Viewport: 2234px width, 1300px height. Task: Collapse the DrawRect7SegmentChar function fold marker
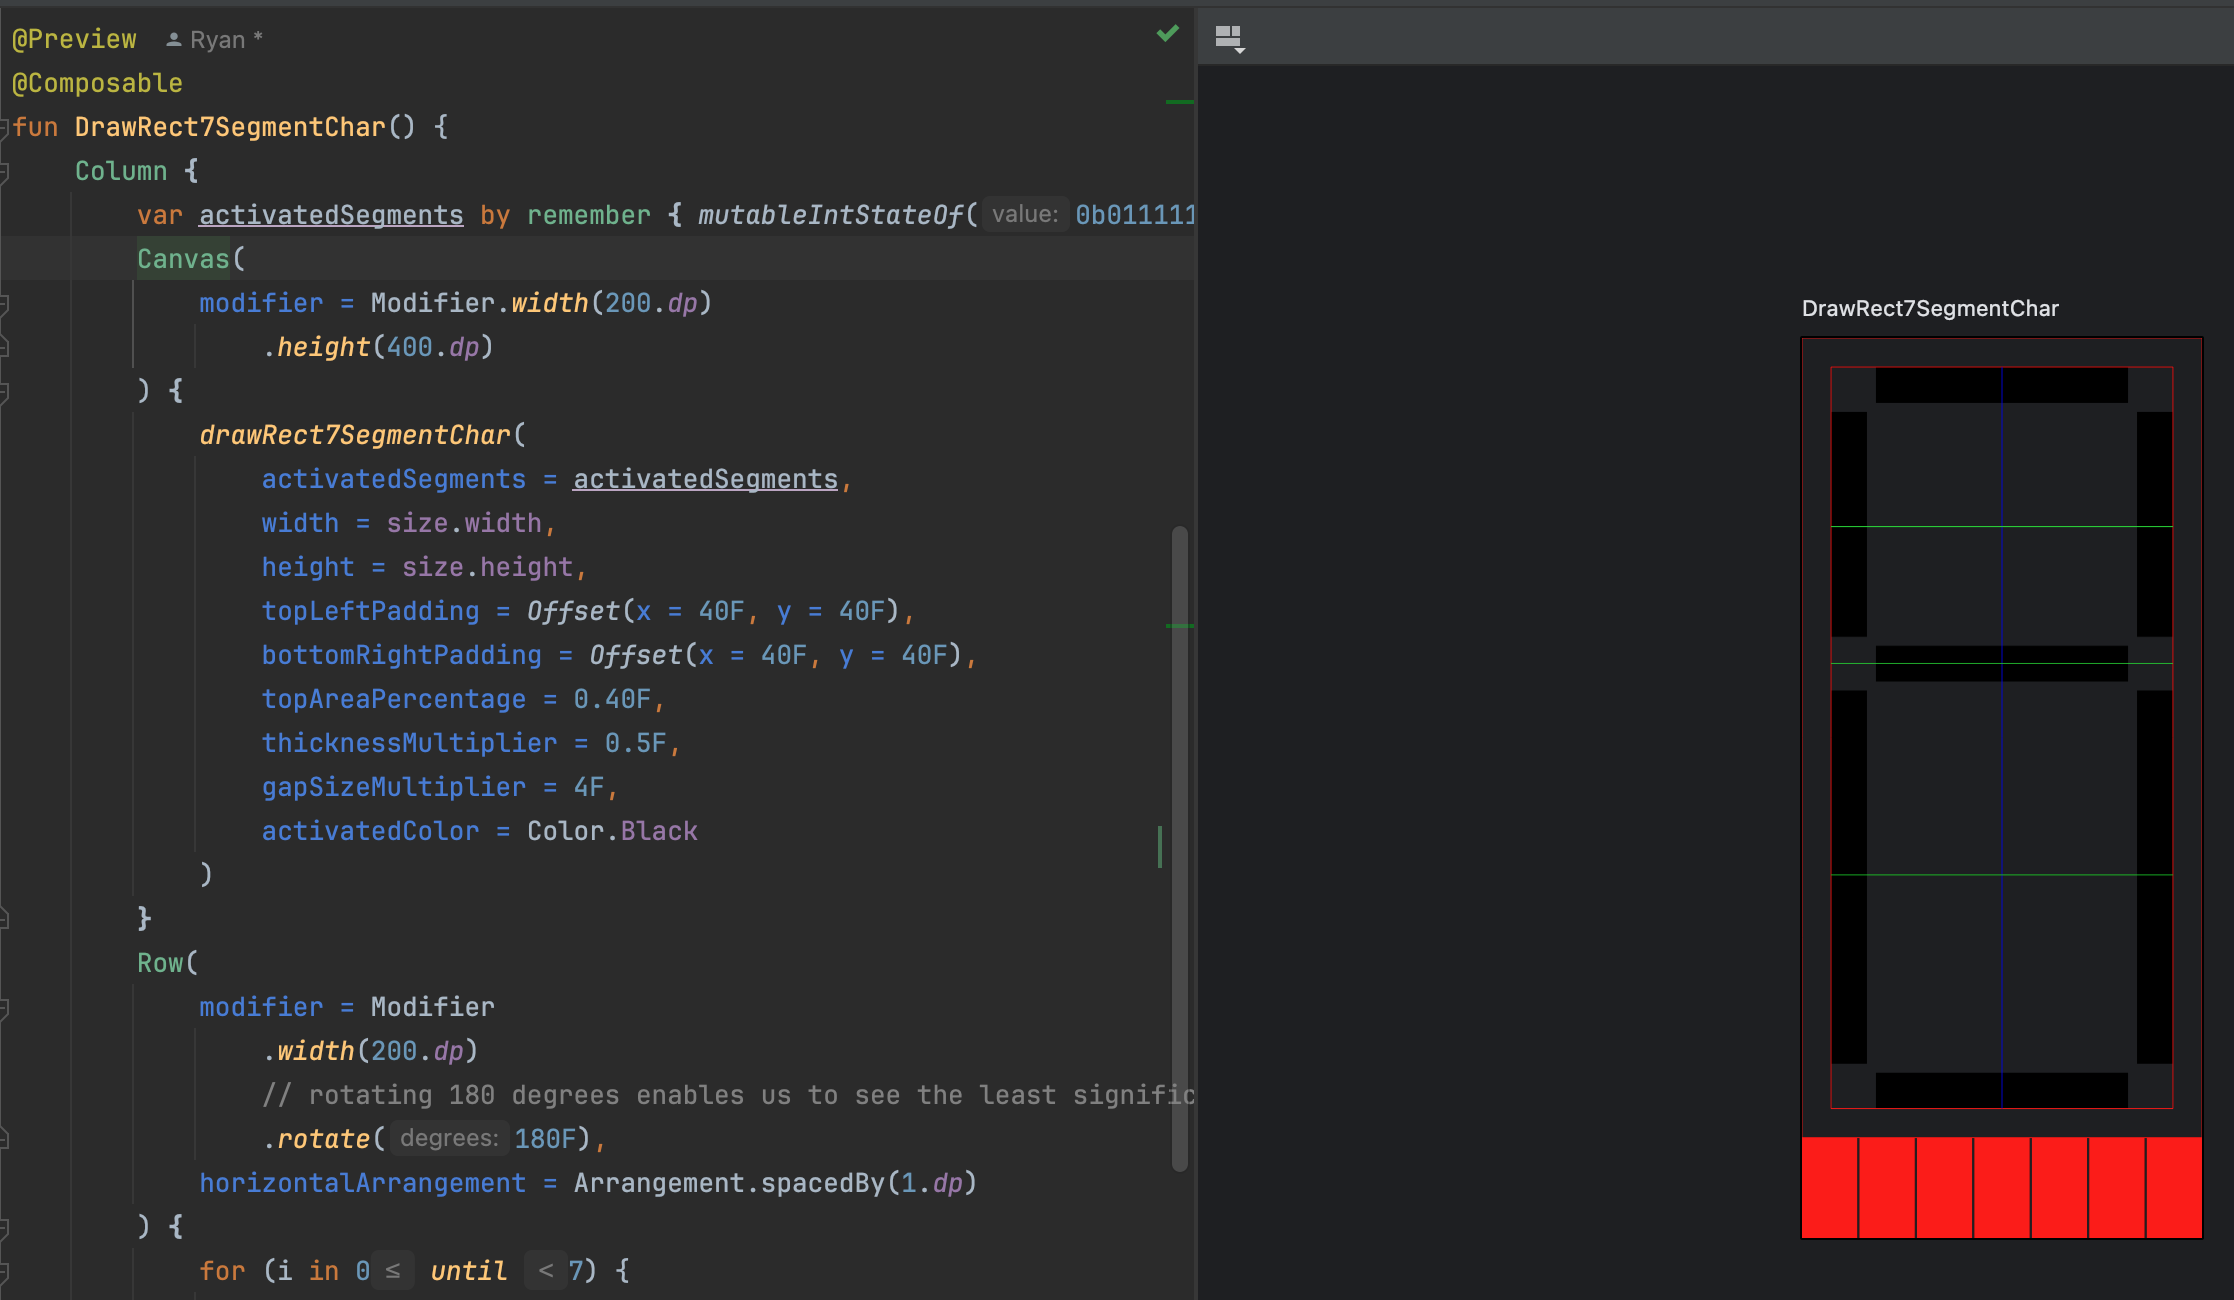(4, 127)
